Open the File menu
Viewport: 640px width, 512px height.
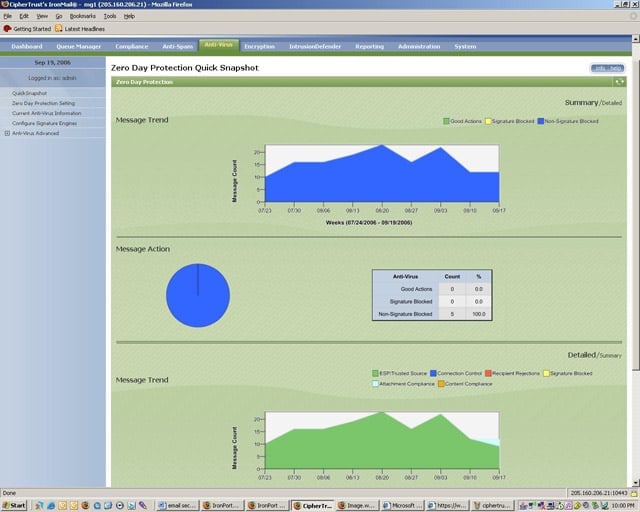[8, 16]
